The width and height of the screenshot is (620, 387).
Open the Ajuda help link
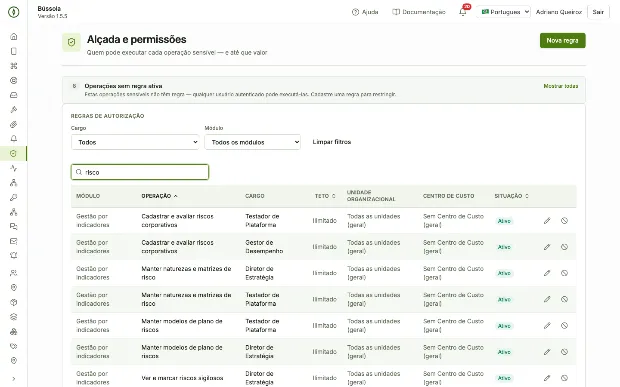pyautogui.click(x=365, y=12)
